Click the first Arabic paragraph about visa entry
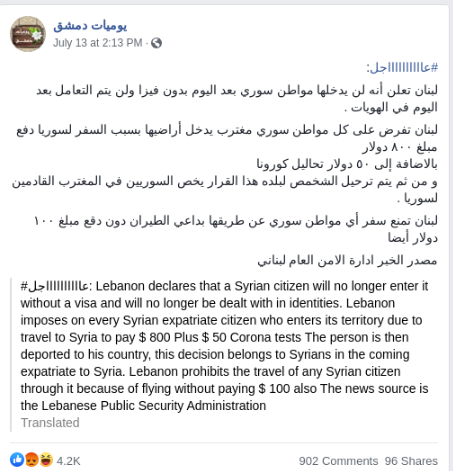 click(x=237, y=99)
